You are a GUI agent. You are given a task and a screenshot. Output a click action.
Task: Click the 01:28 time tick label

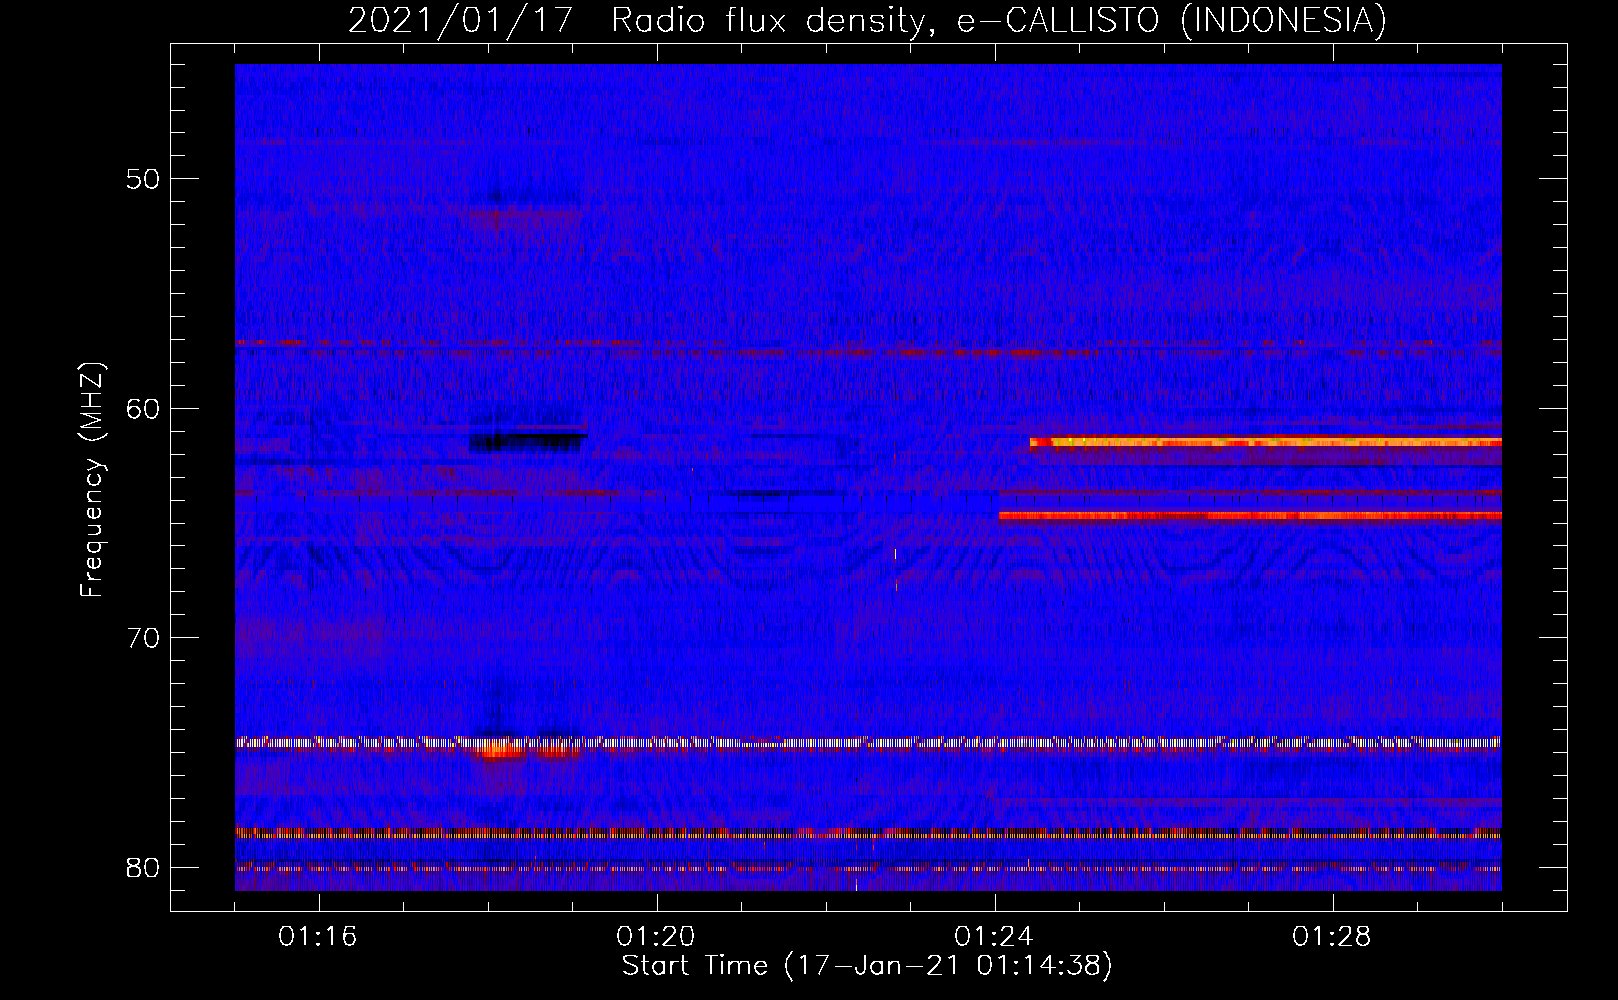point(1332,937)
